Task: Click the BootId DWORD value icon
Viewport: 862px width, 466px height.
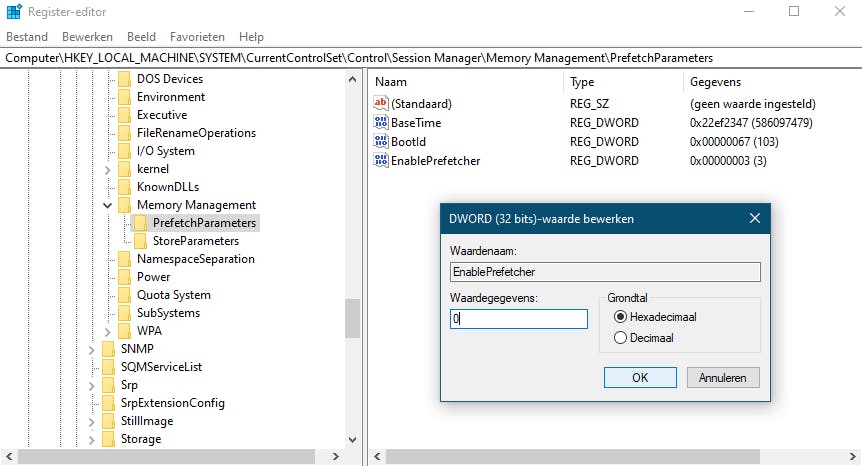Action: pos(380,142)
